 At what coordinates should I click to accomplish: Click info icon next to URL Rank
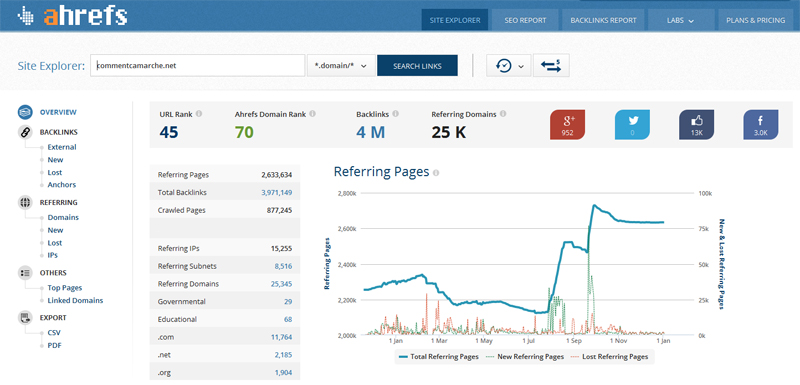199,114
